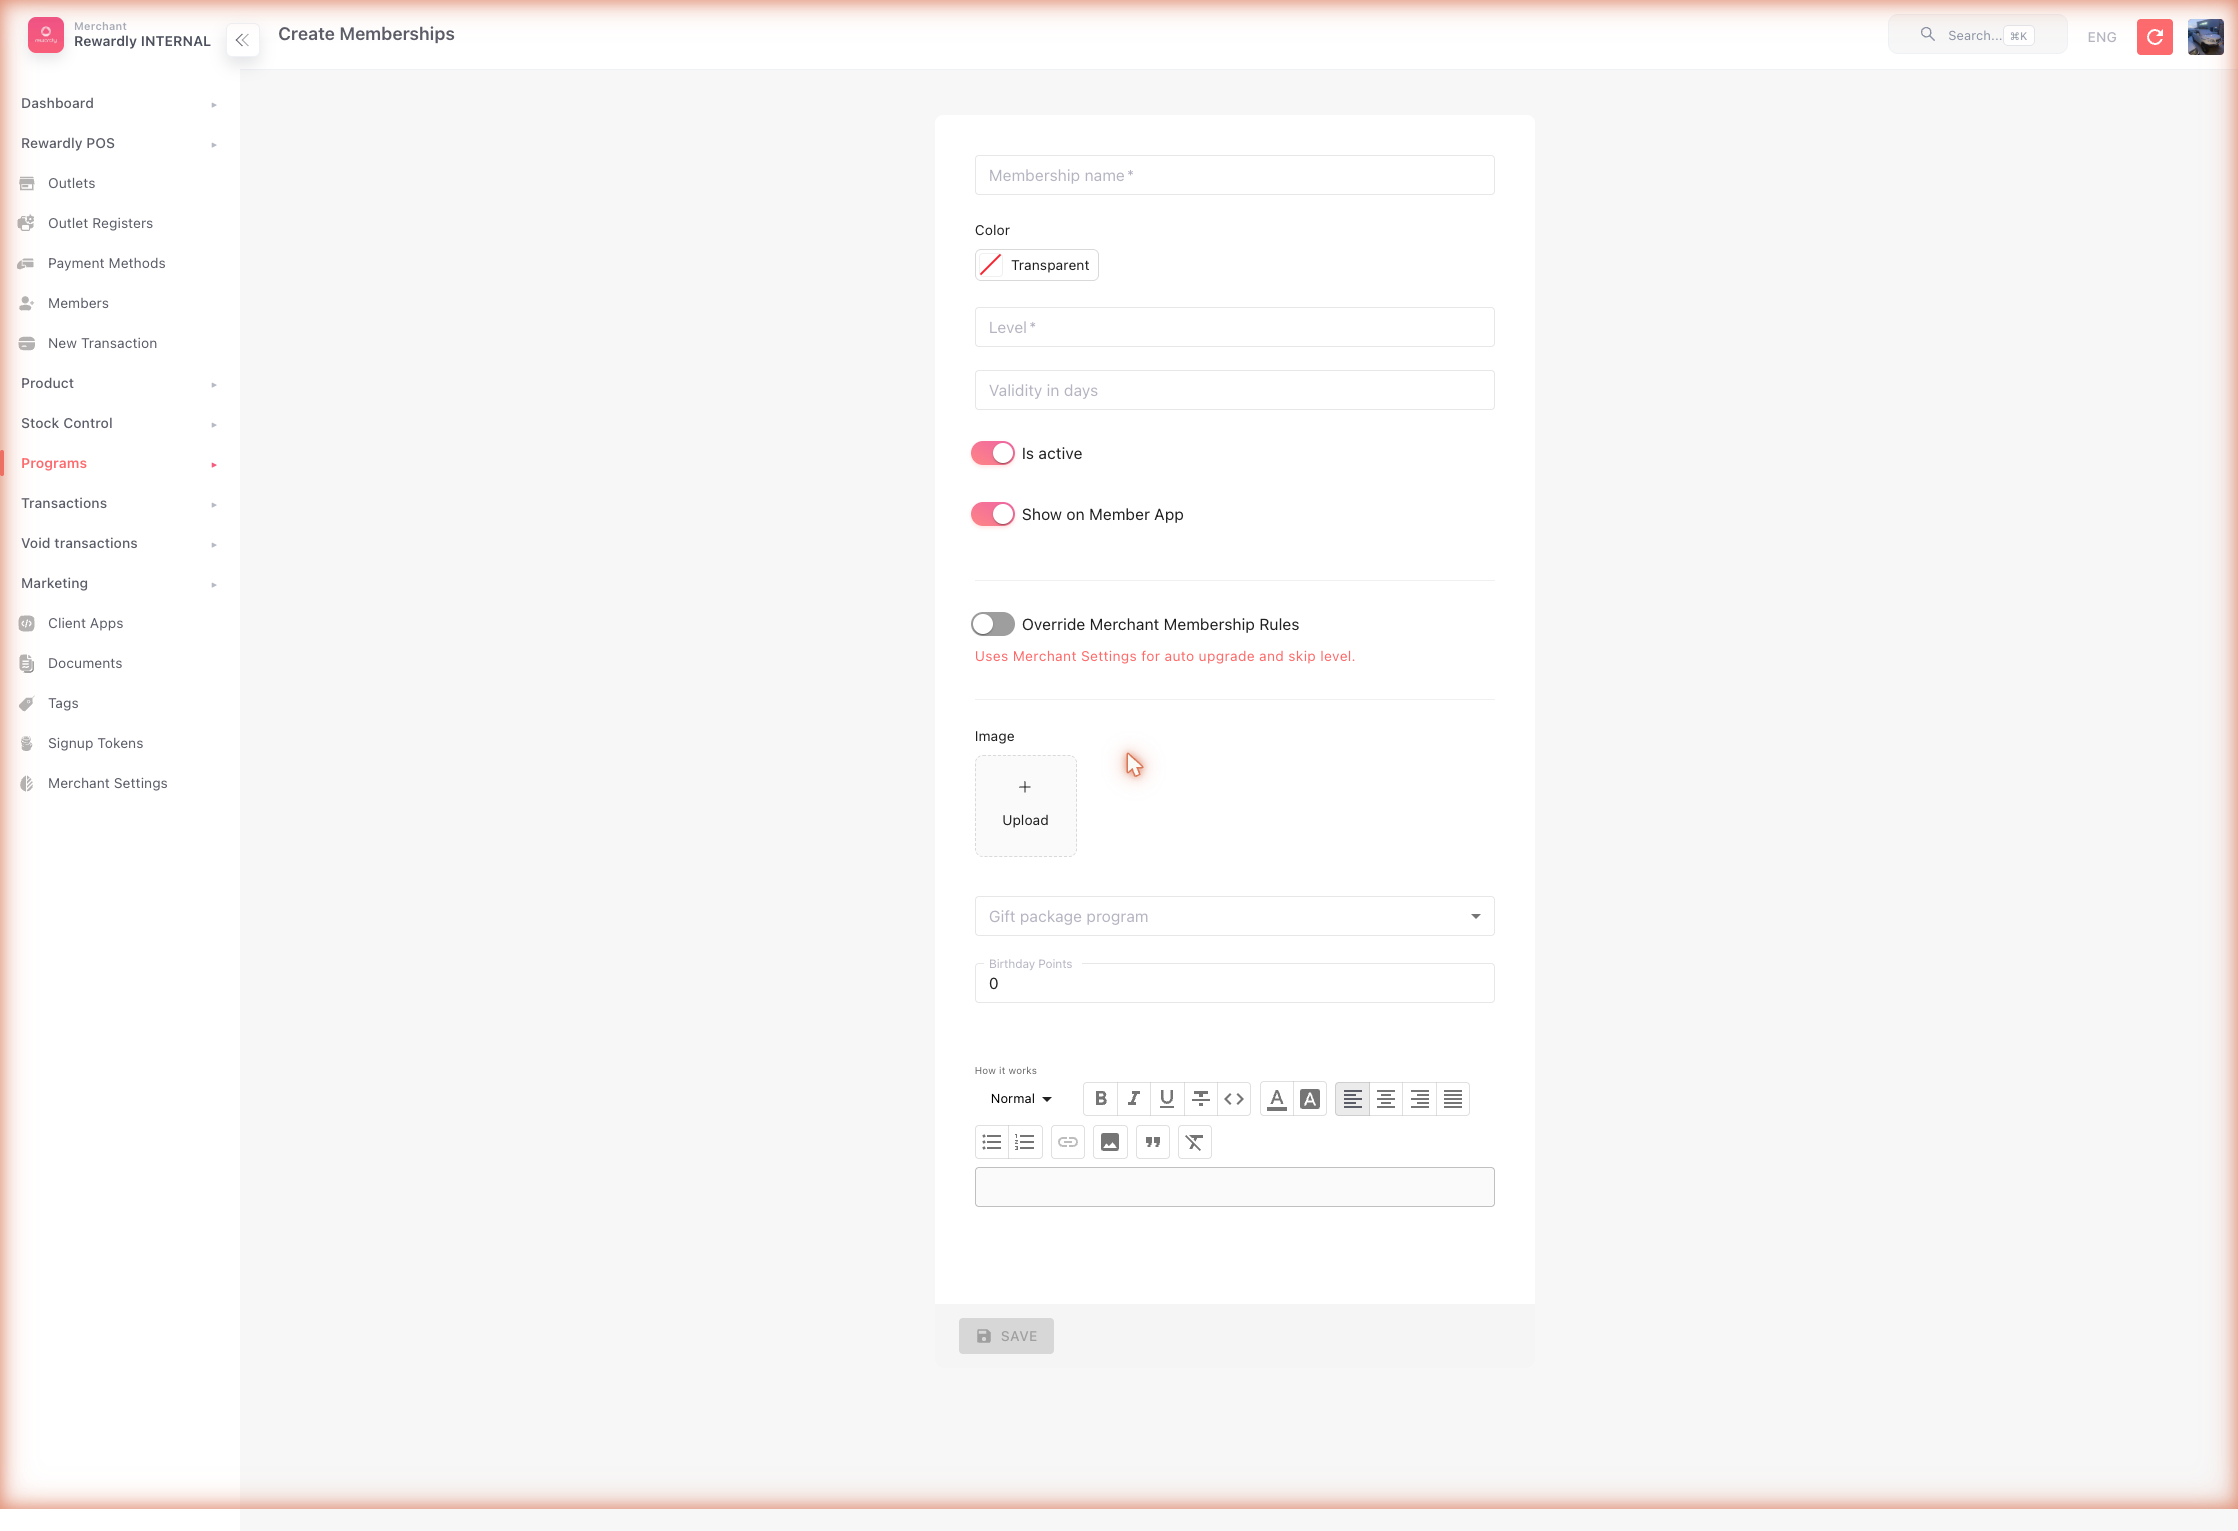Open Outlets in the sidebar
2238x1531 pixels.
119,183
